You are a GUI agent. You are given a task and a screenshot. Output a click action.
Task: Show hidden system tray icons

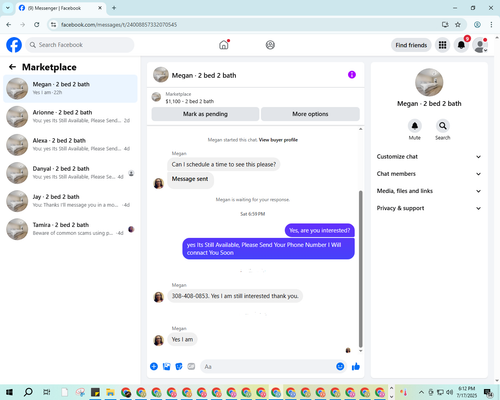421,392
